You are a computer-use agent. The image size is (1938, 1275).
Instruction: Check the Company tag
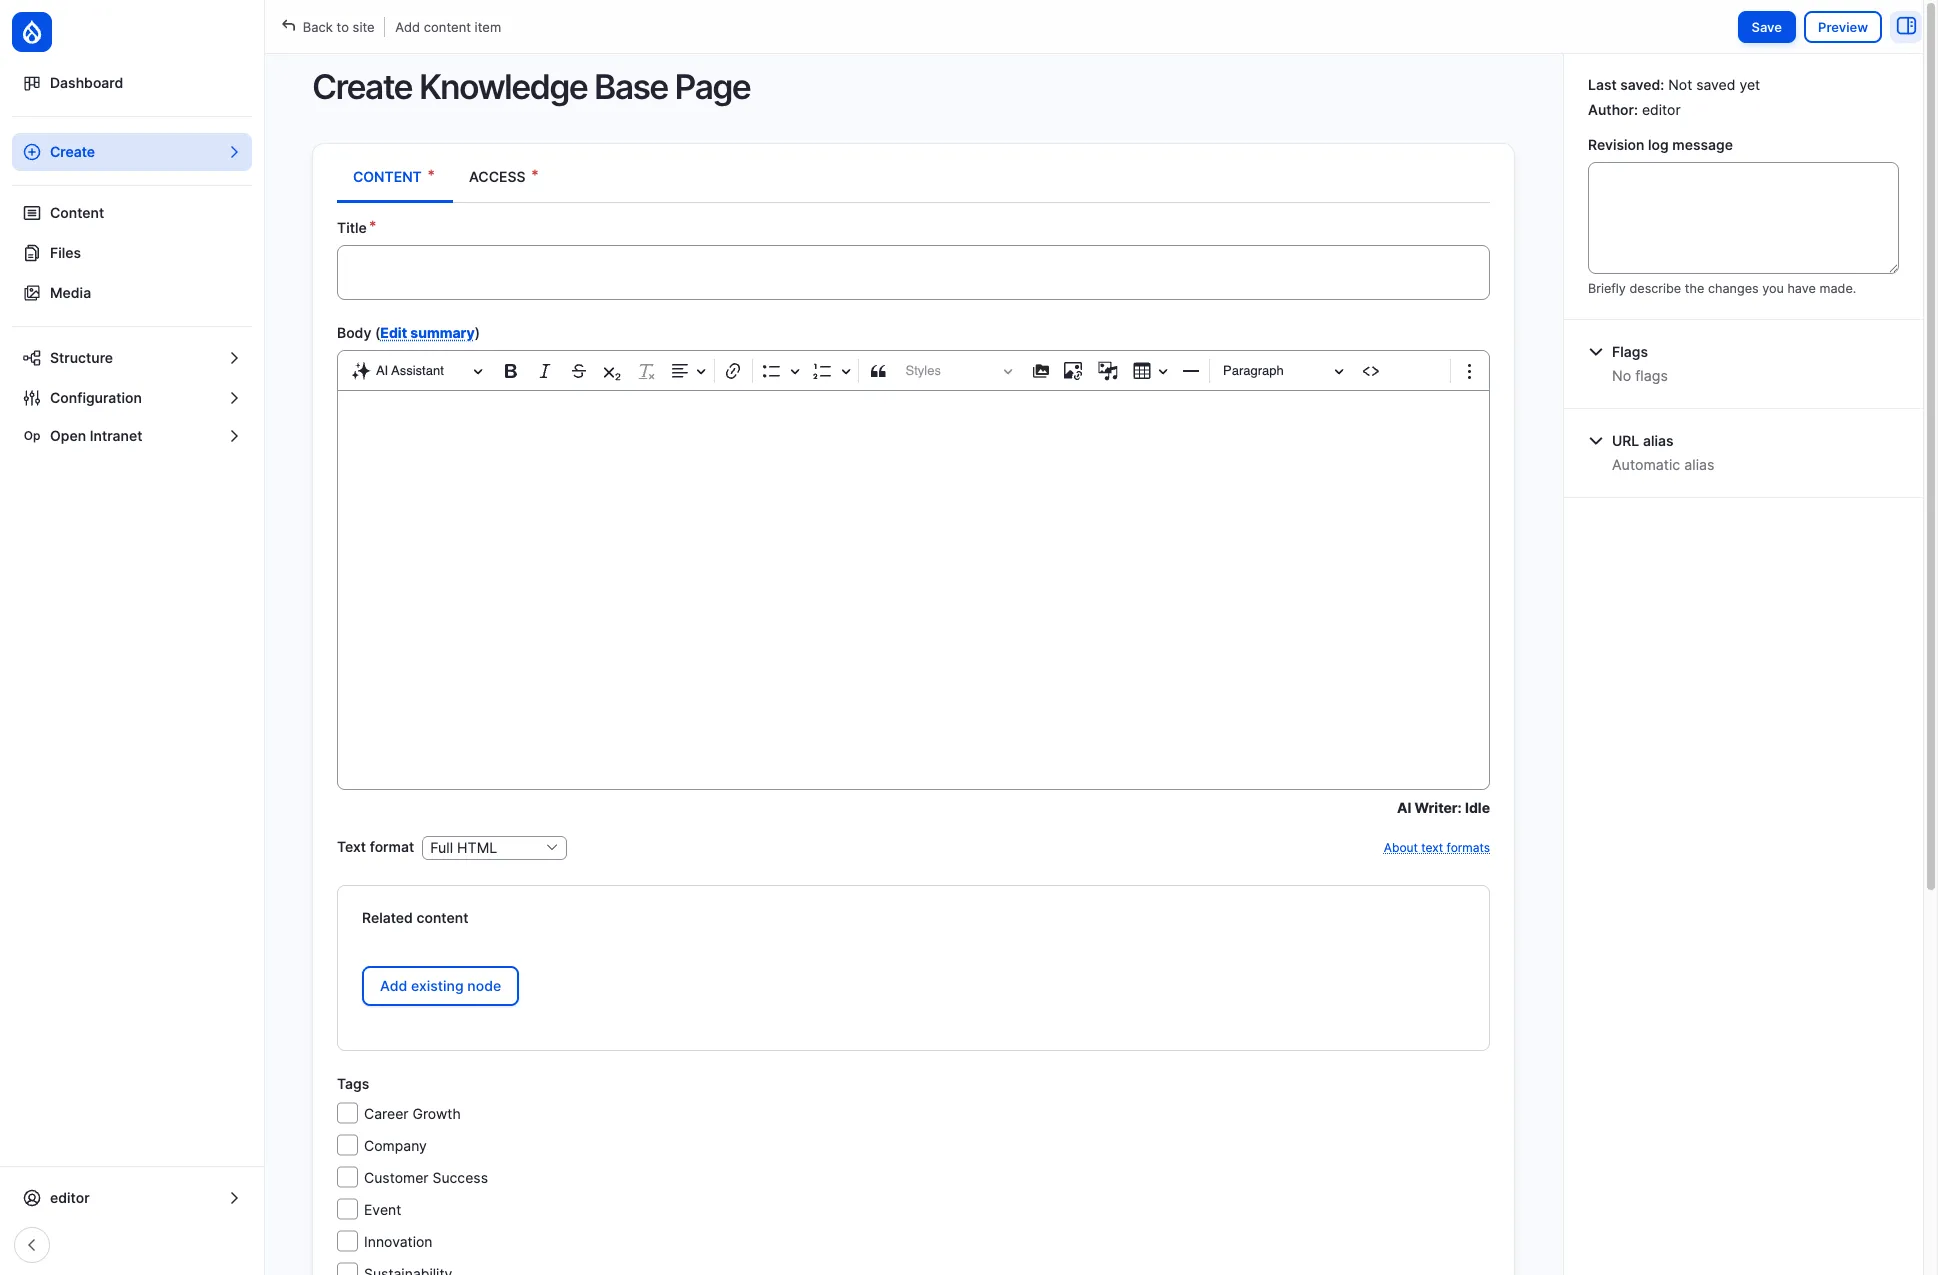(x=347, y=1145)
